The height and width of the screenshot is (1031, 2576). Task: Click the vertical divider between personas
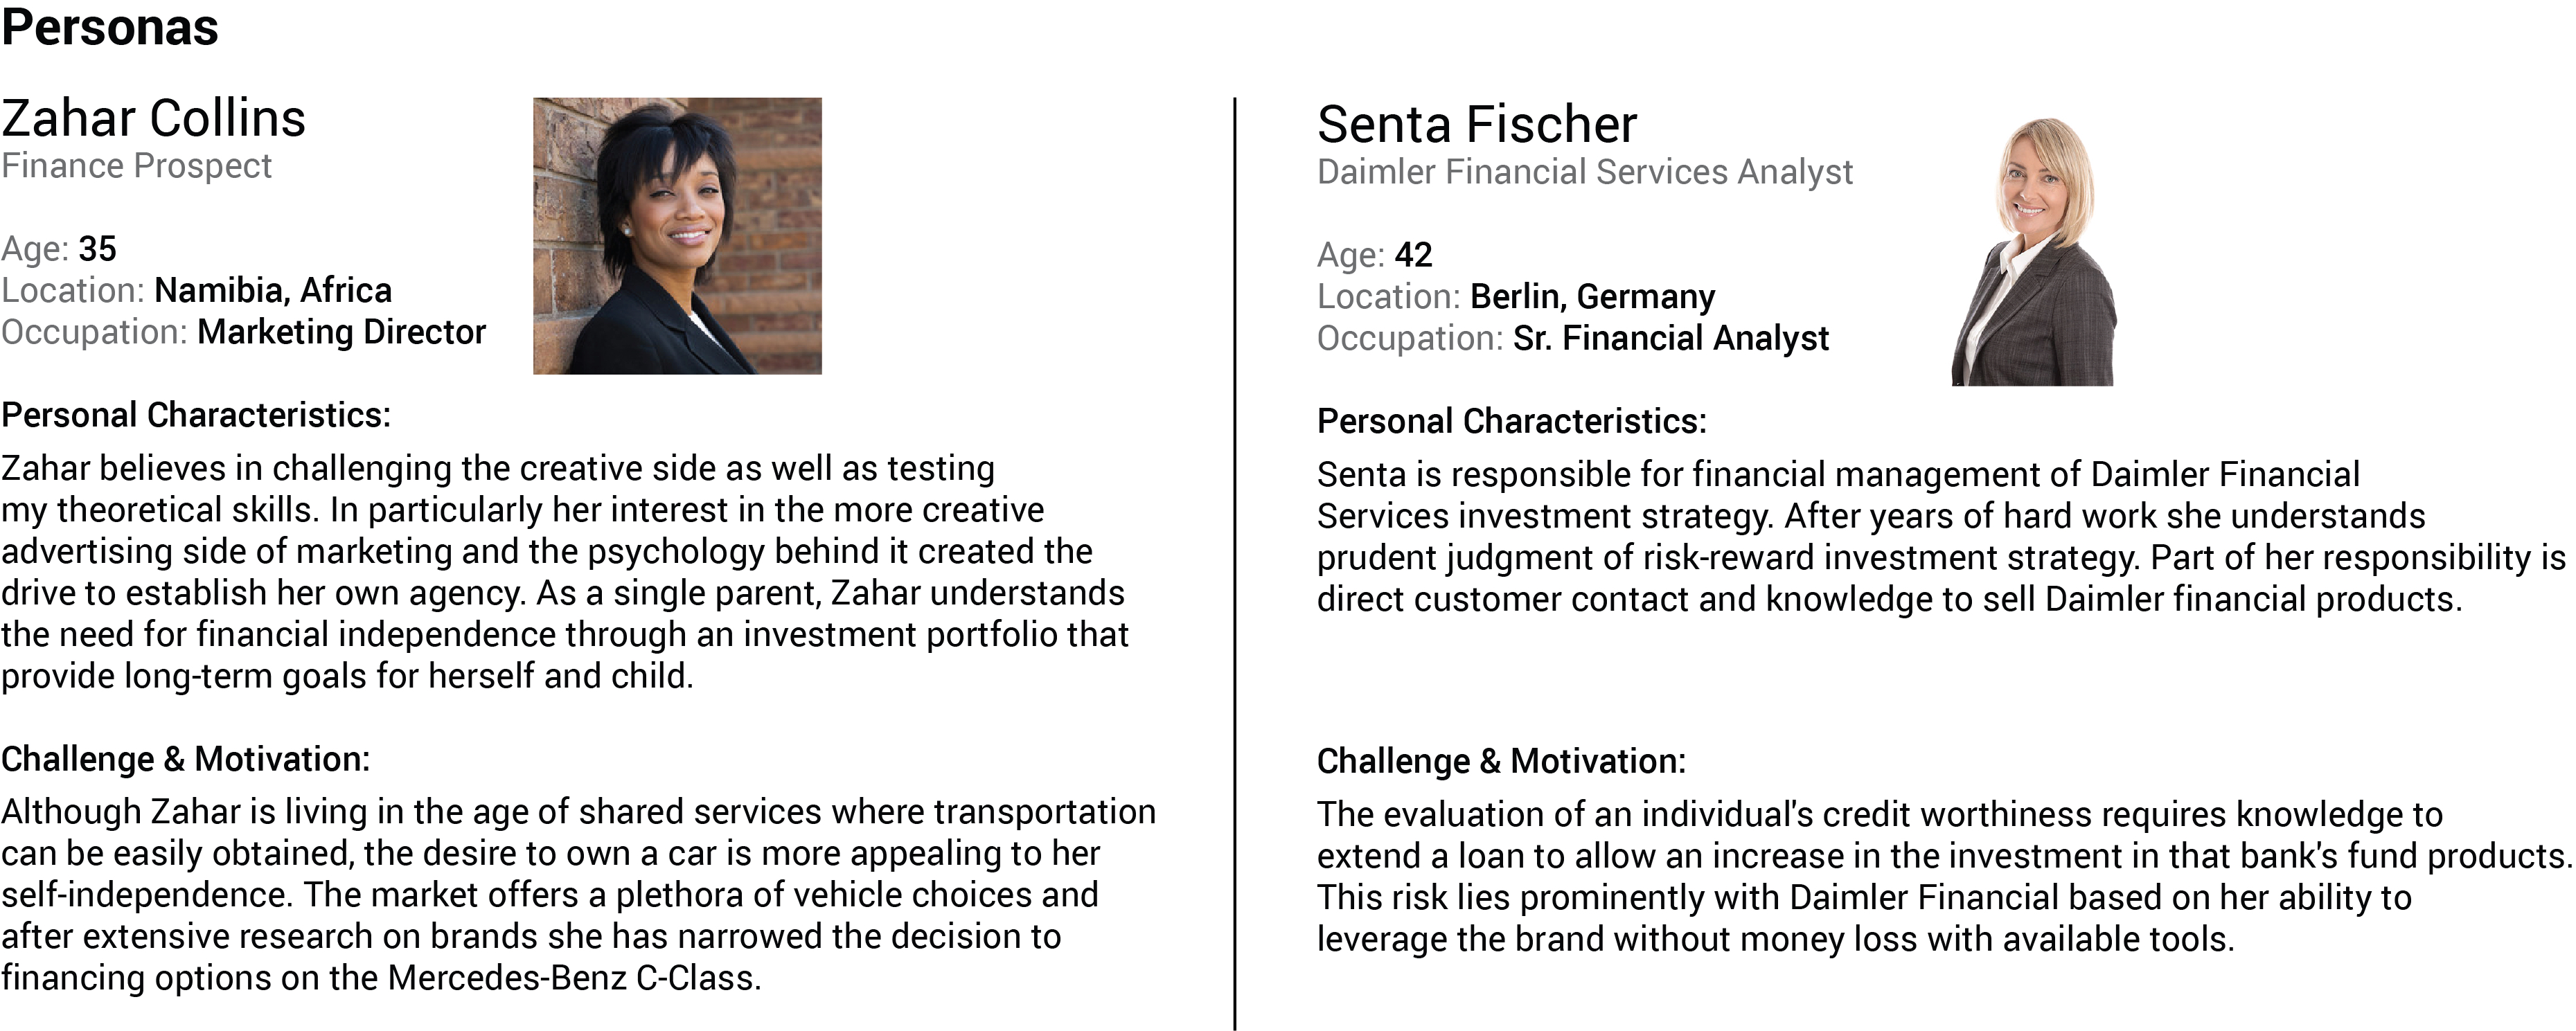[x=1235, y=560]
